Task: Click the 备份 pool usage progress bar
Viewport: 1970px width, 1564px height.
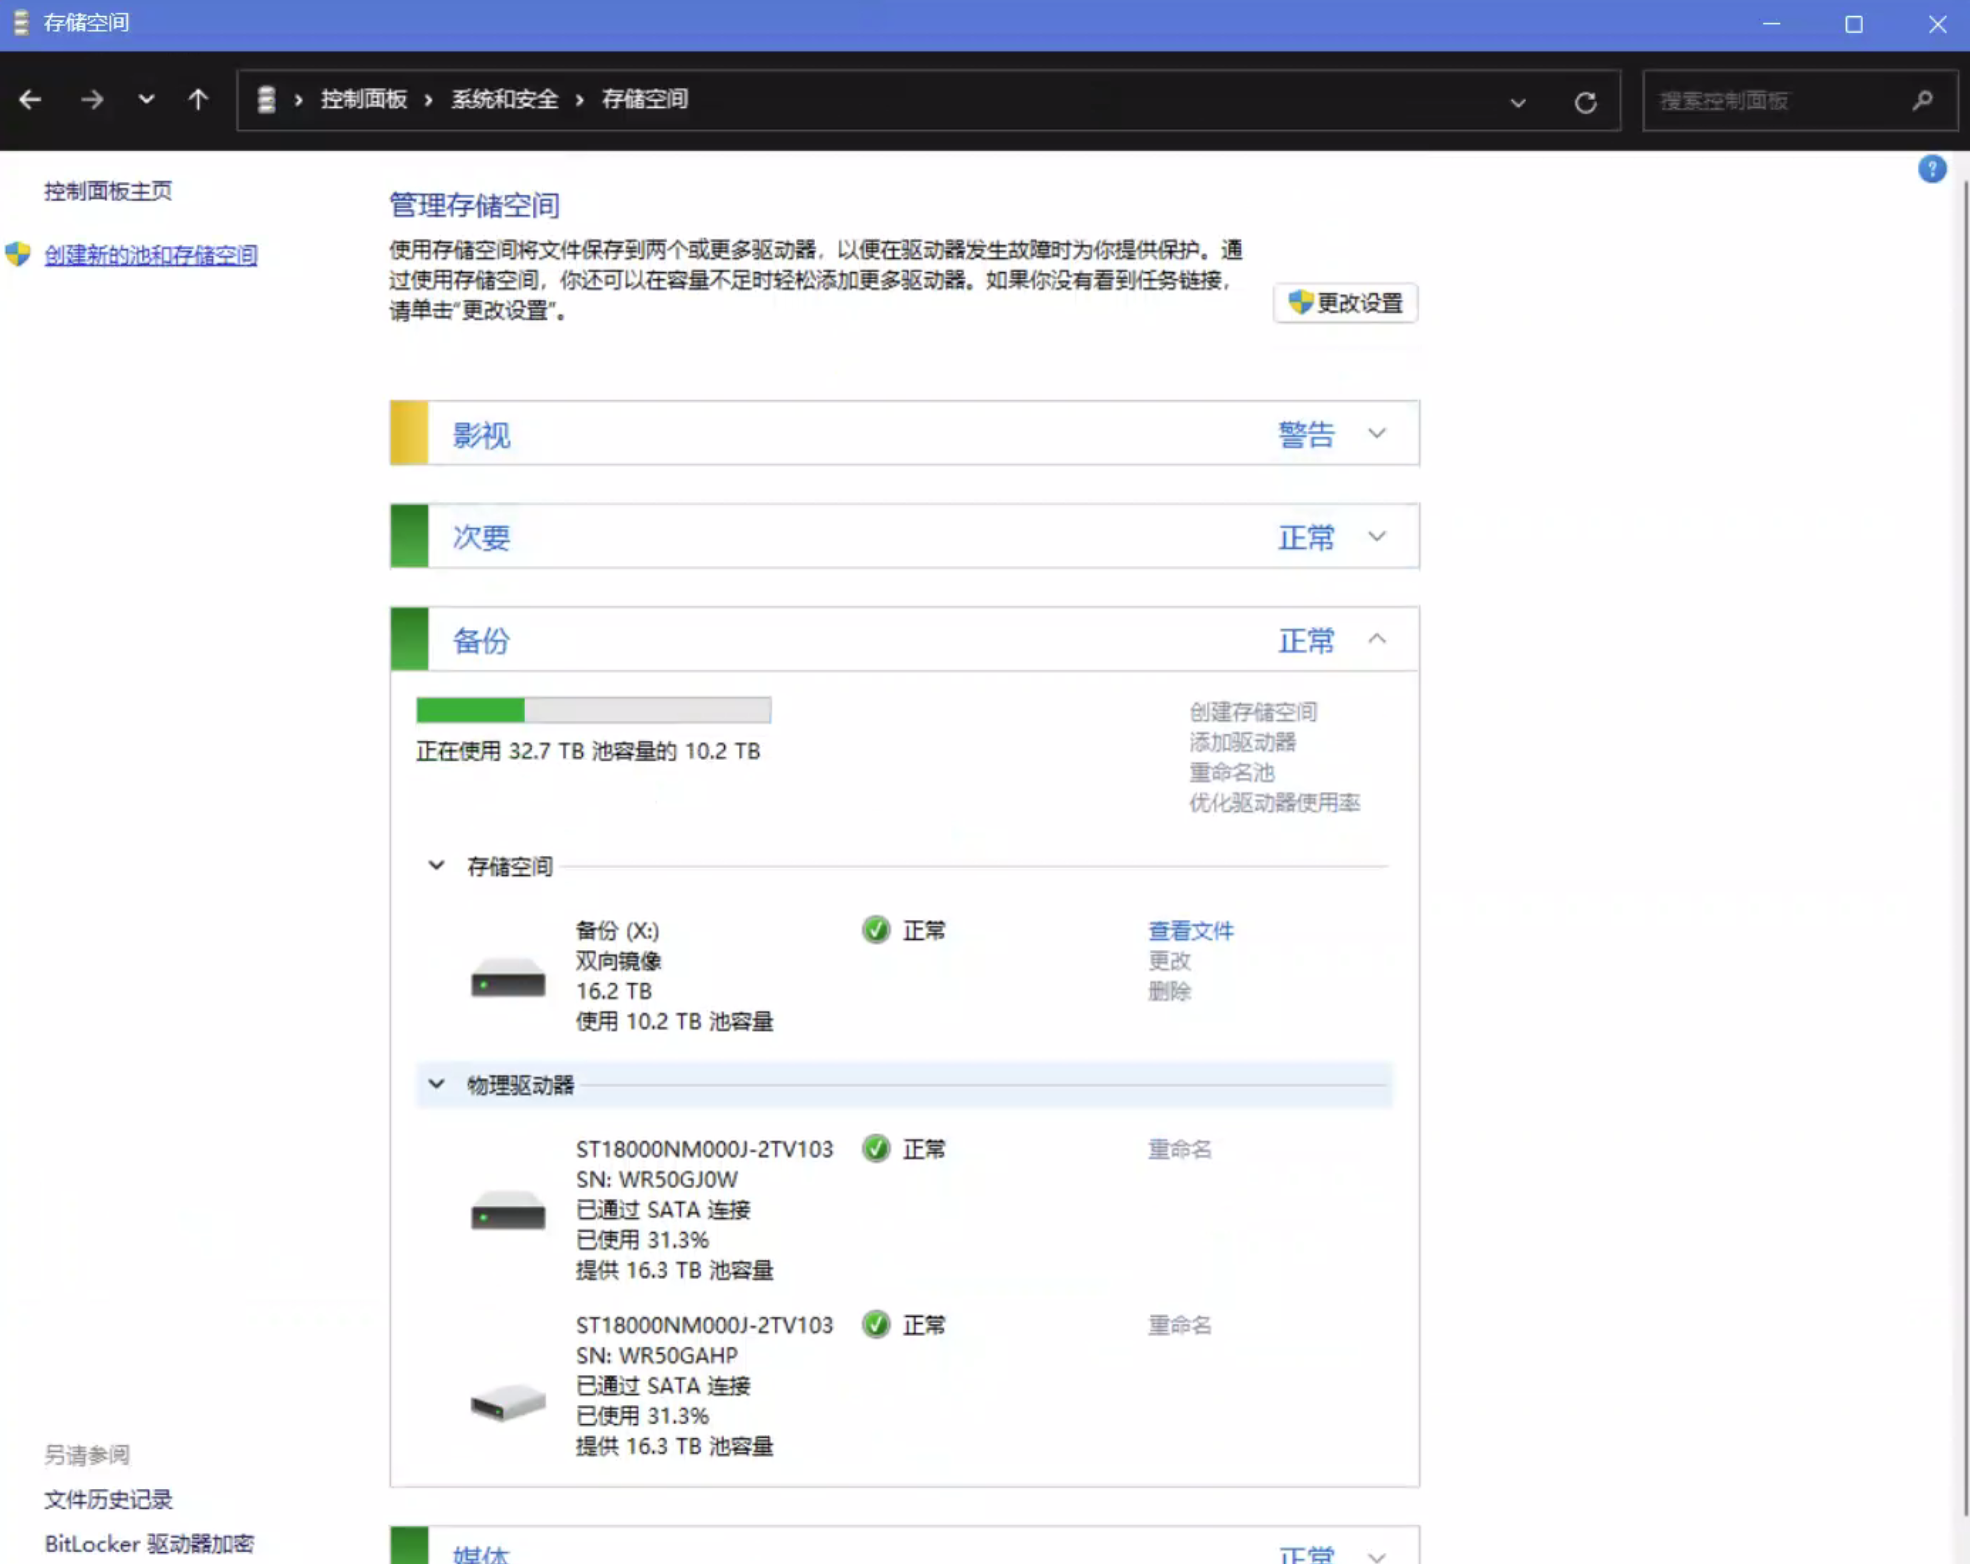Action: [x=594, y=710]
